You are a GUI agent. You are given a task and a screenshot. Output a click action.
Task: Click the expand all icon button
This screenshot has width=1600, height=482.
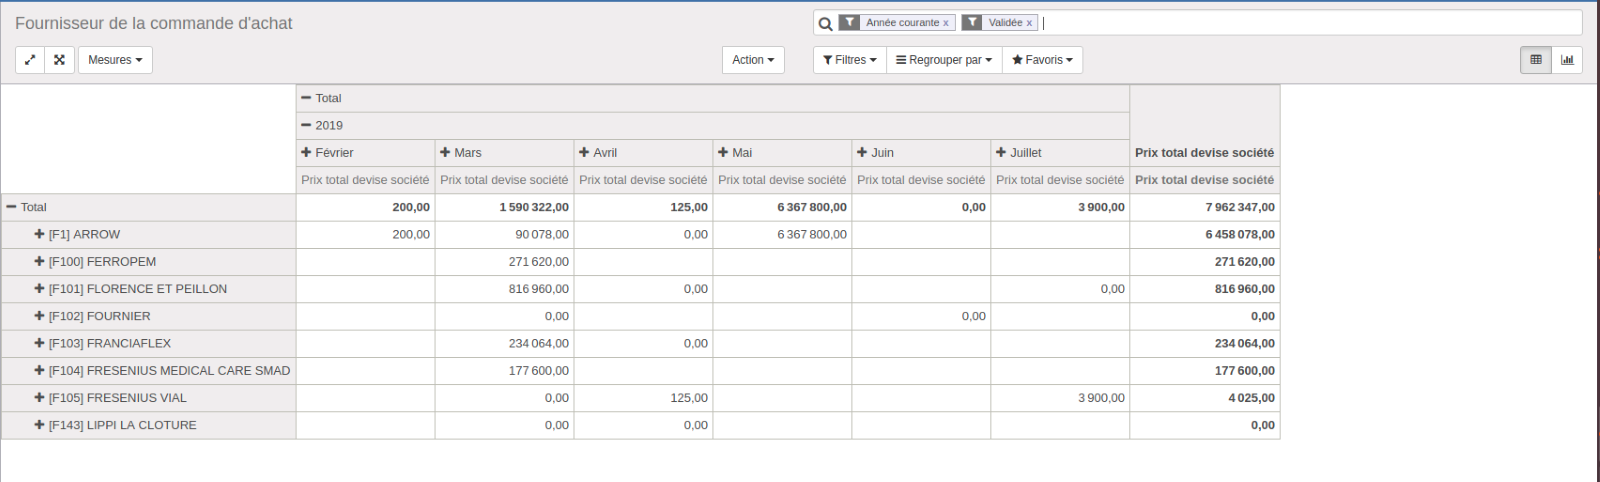pyautogui.click(x=59, y=60)
